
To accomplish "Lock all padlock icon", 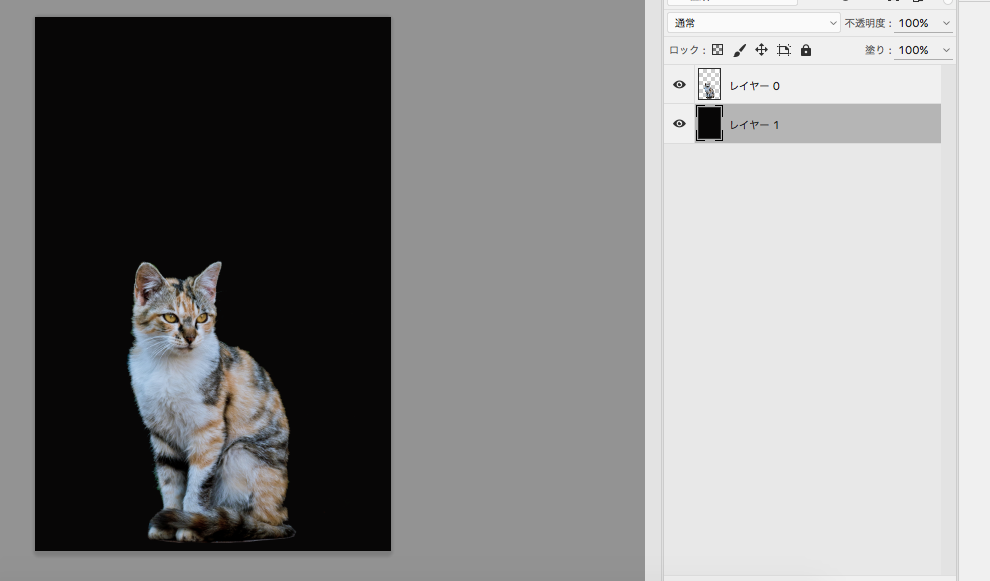I will pos(806,50).
